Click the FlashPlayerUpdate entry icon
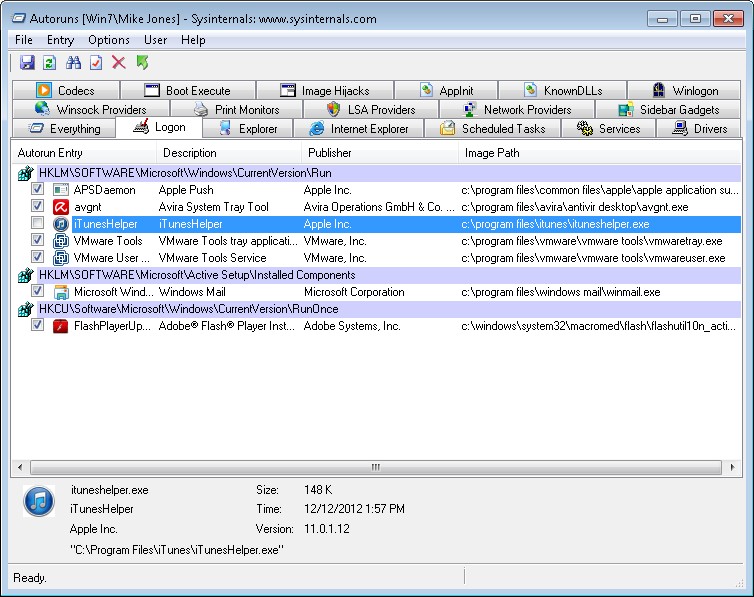 (x=61, y=326)
